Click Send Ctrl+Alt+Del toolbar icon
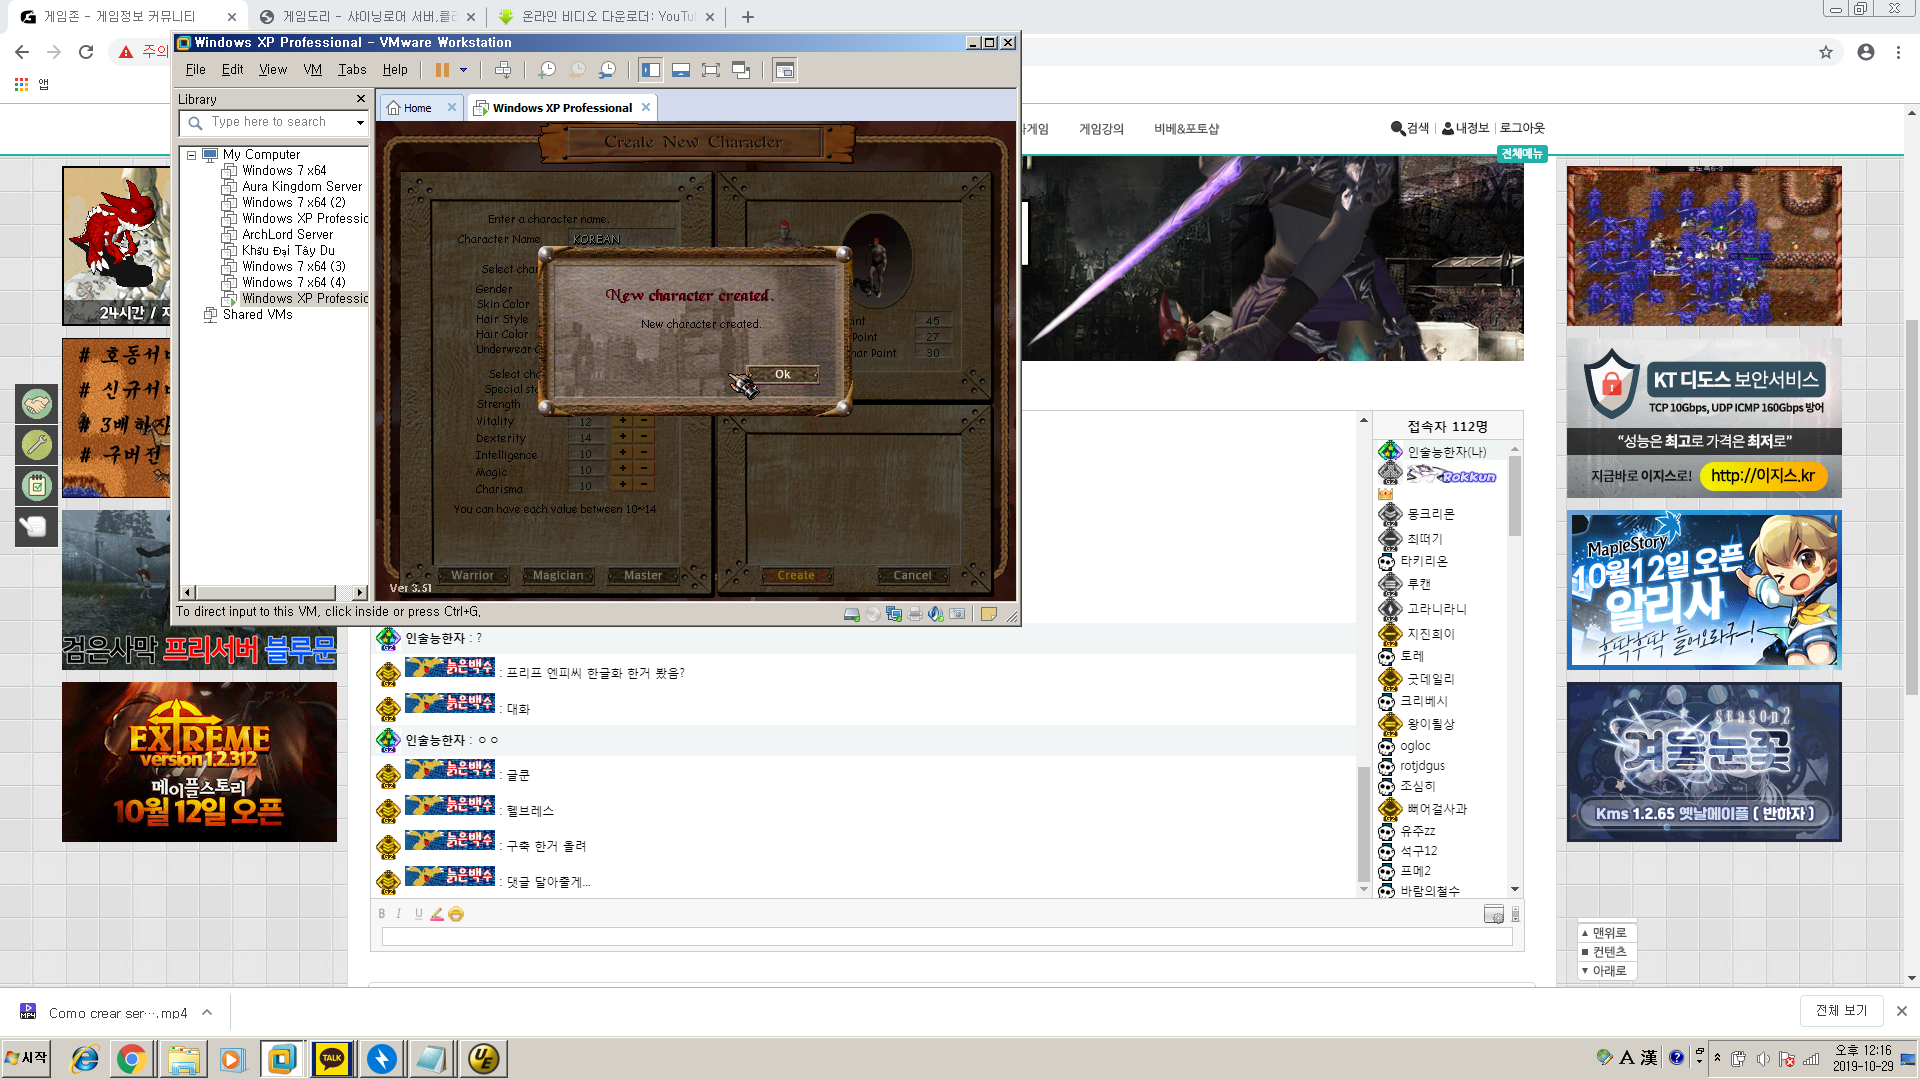The width and height of the screenshot is (1920, 1080). 503,70
